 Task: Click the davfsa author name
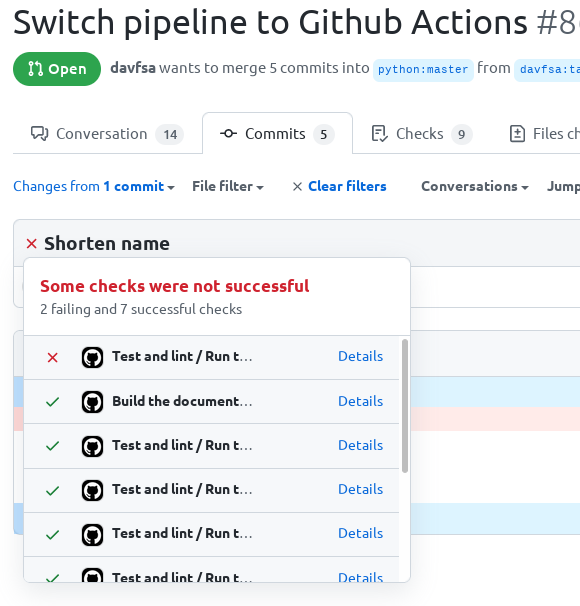pos(133,68)
